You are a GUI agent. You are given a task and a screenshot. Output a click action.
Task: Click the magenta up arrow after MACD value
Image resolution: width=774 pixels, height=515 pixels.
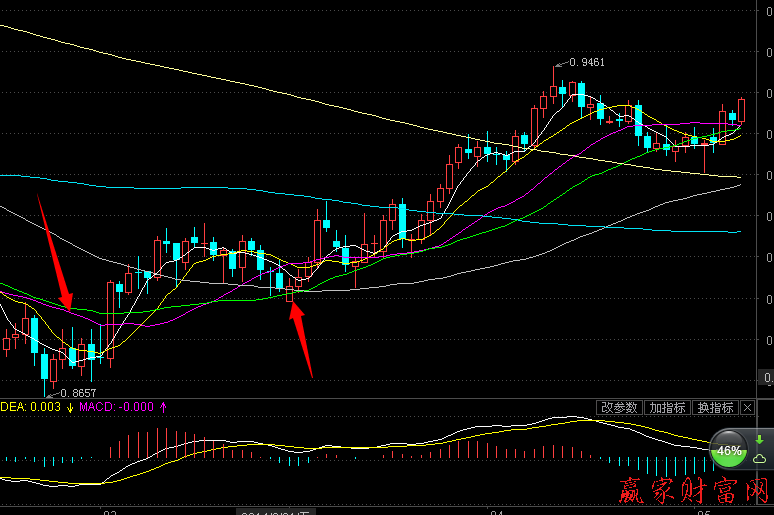pos(163,407)
